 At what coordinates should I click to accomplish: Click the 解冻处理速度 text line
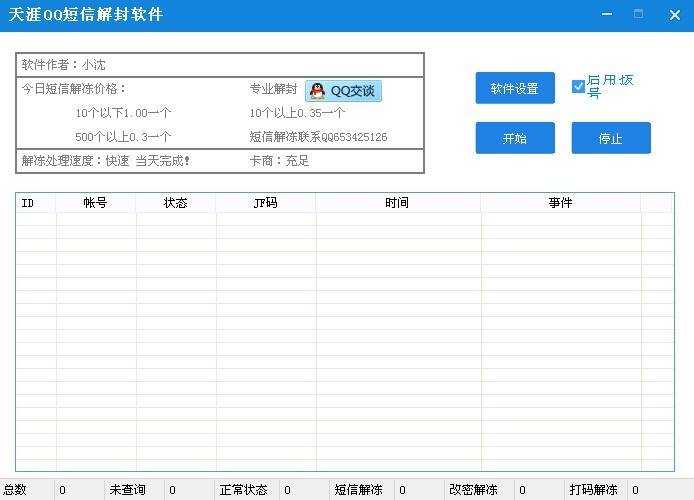pos(106,161)
